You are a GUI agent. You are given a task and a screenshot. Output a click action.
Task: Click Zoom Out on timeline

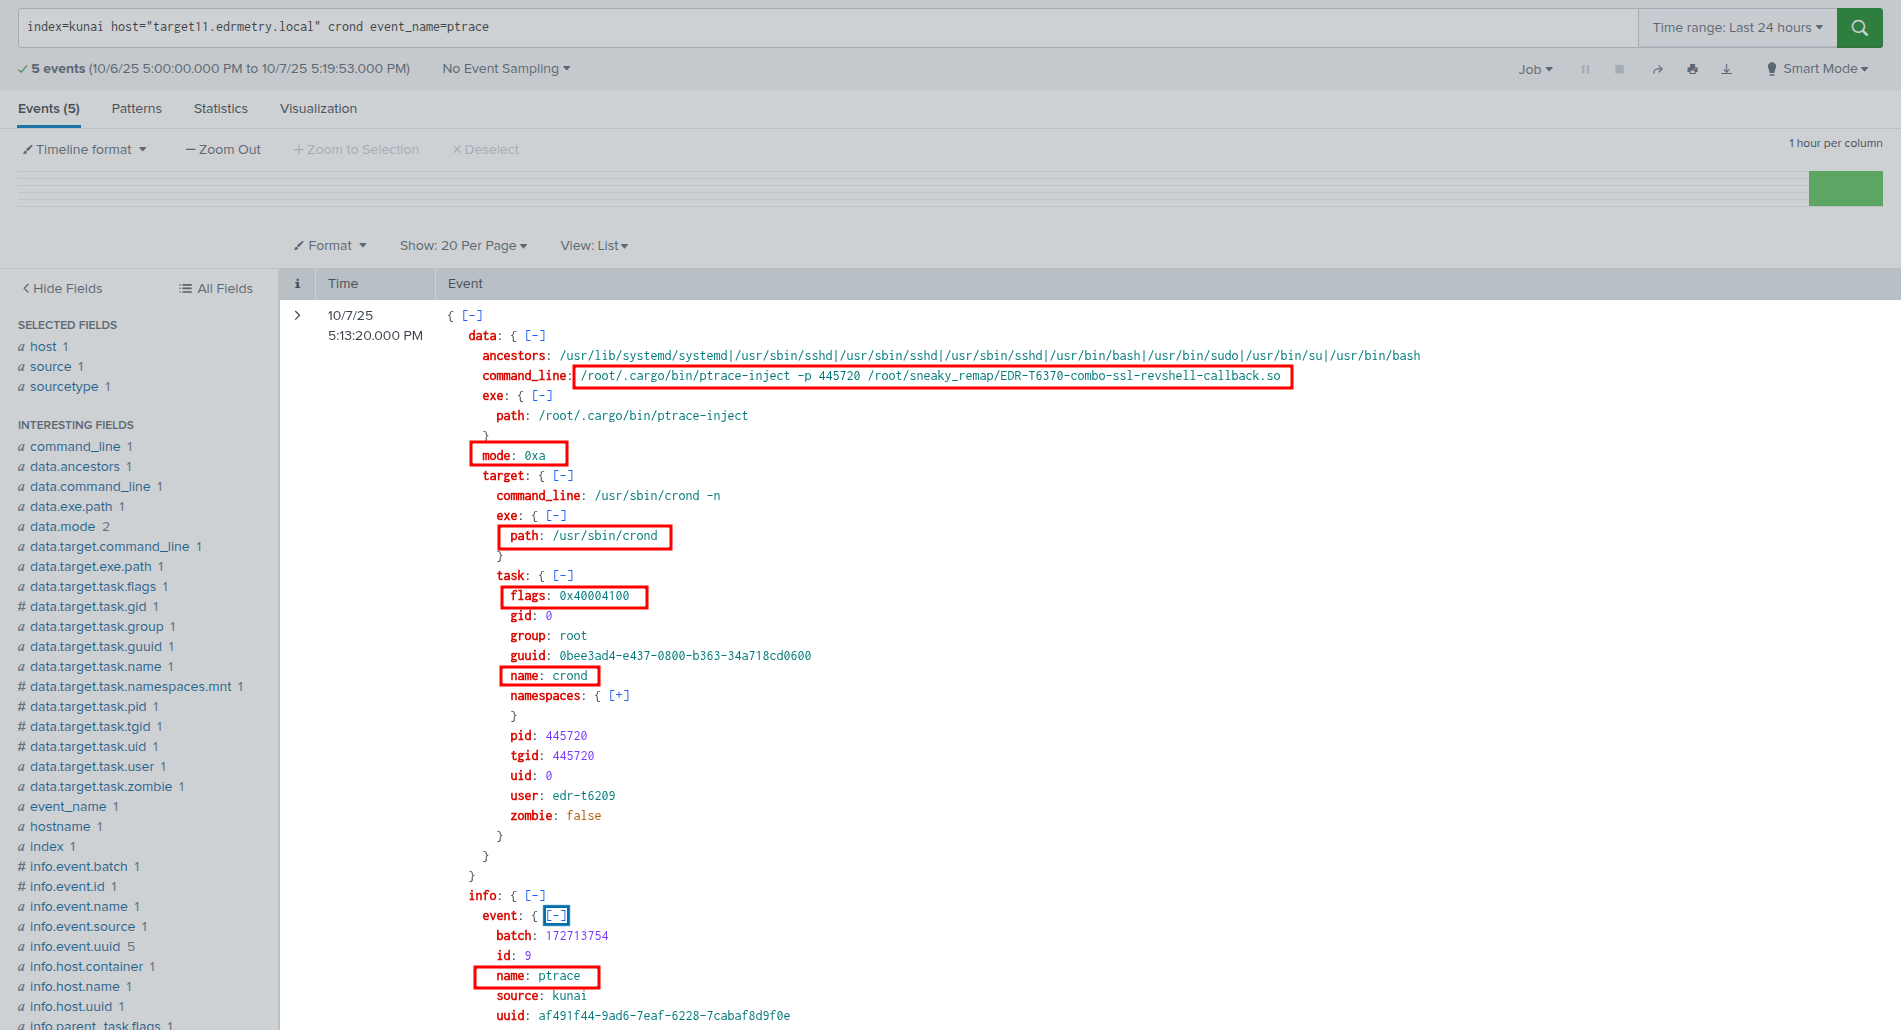(x=223, y=150)
